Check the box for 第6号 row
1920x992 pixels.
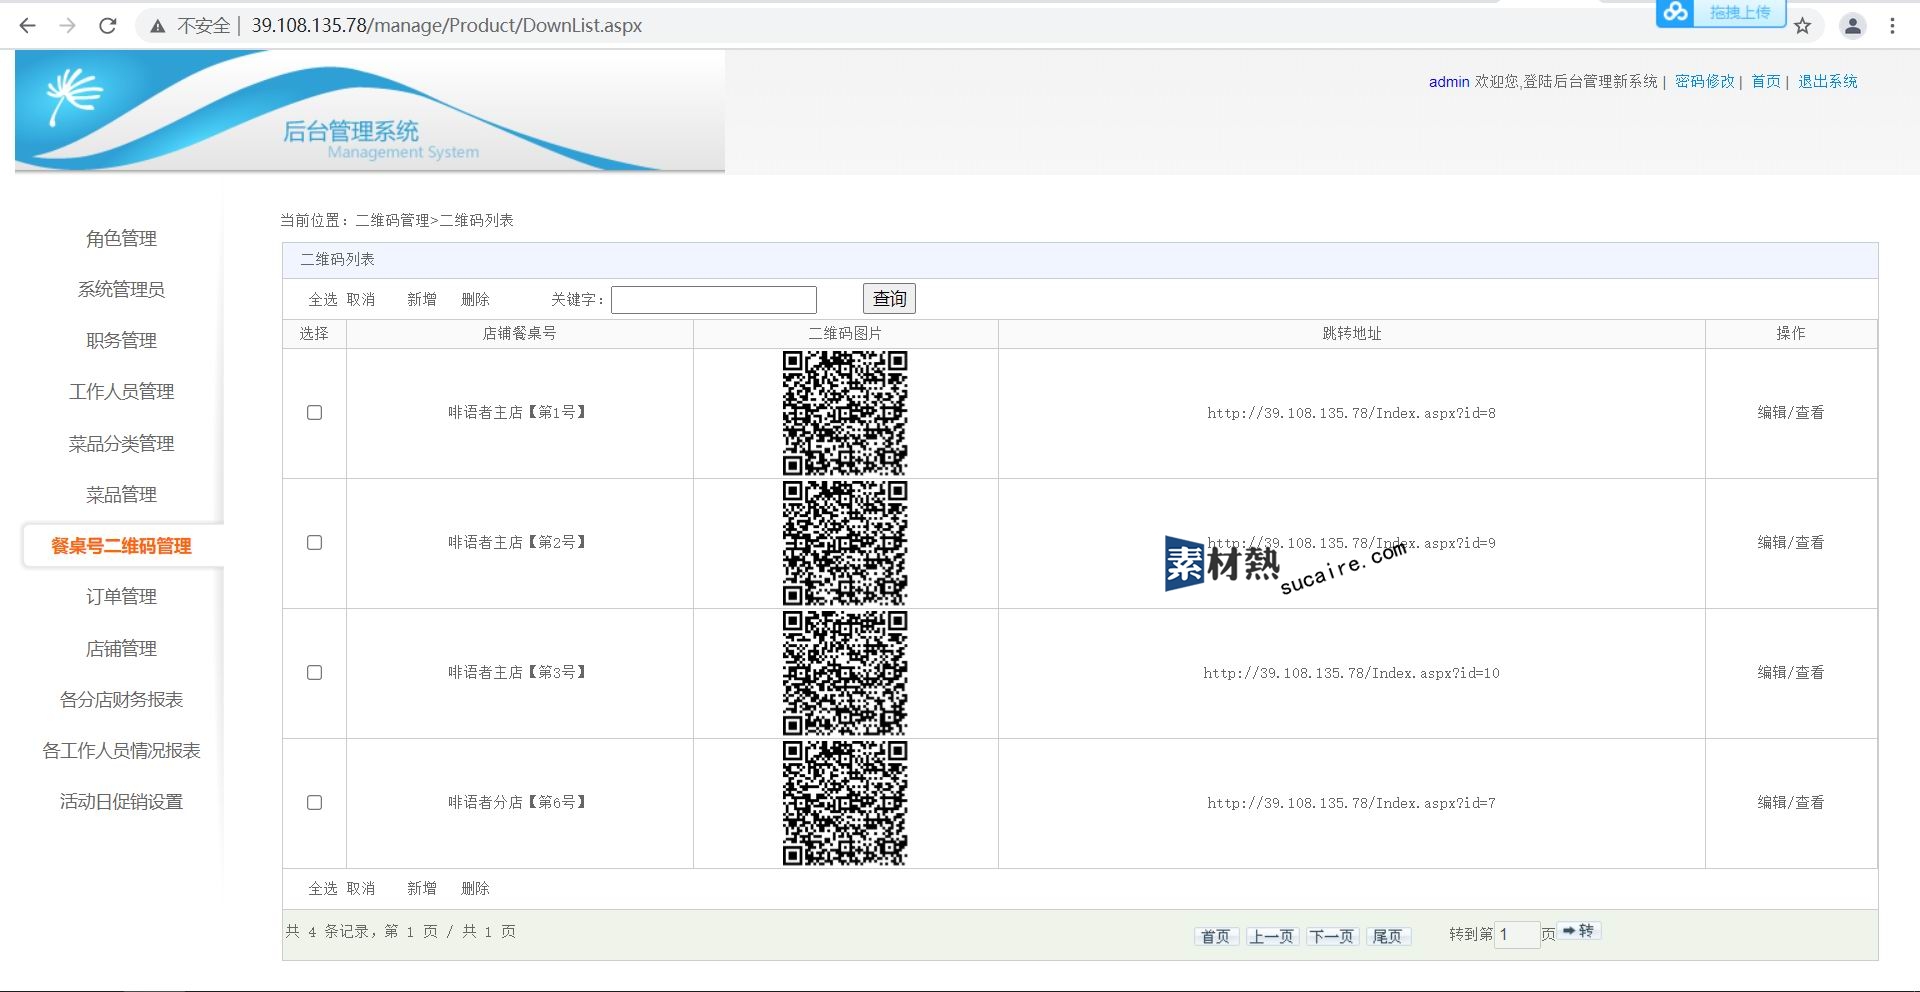[x=314, y=802]
